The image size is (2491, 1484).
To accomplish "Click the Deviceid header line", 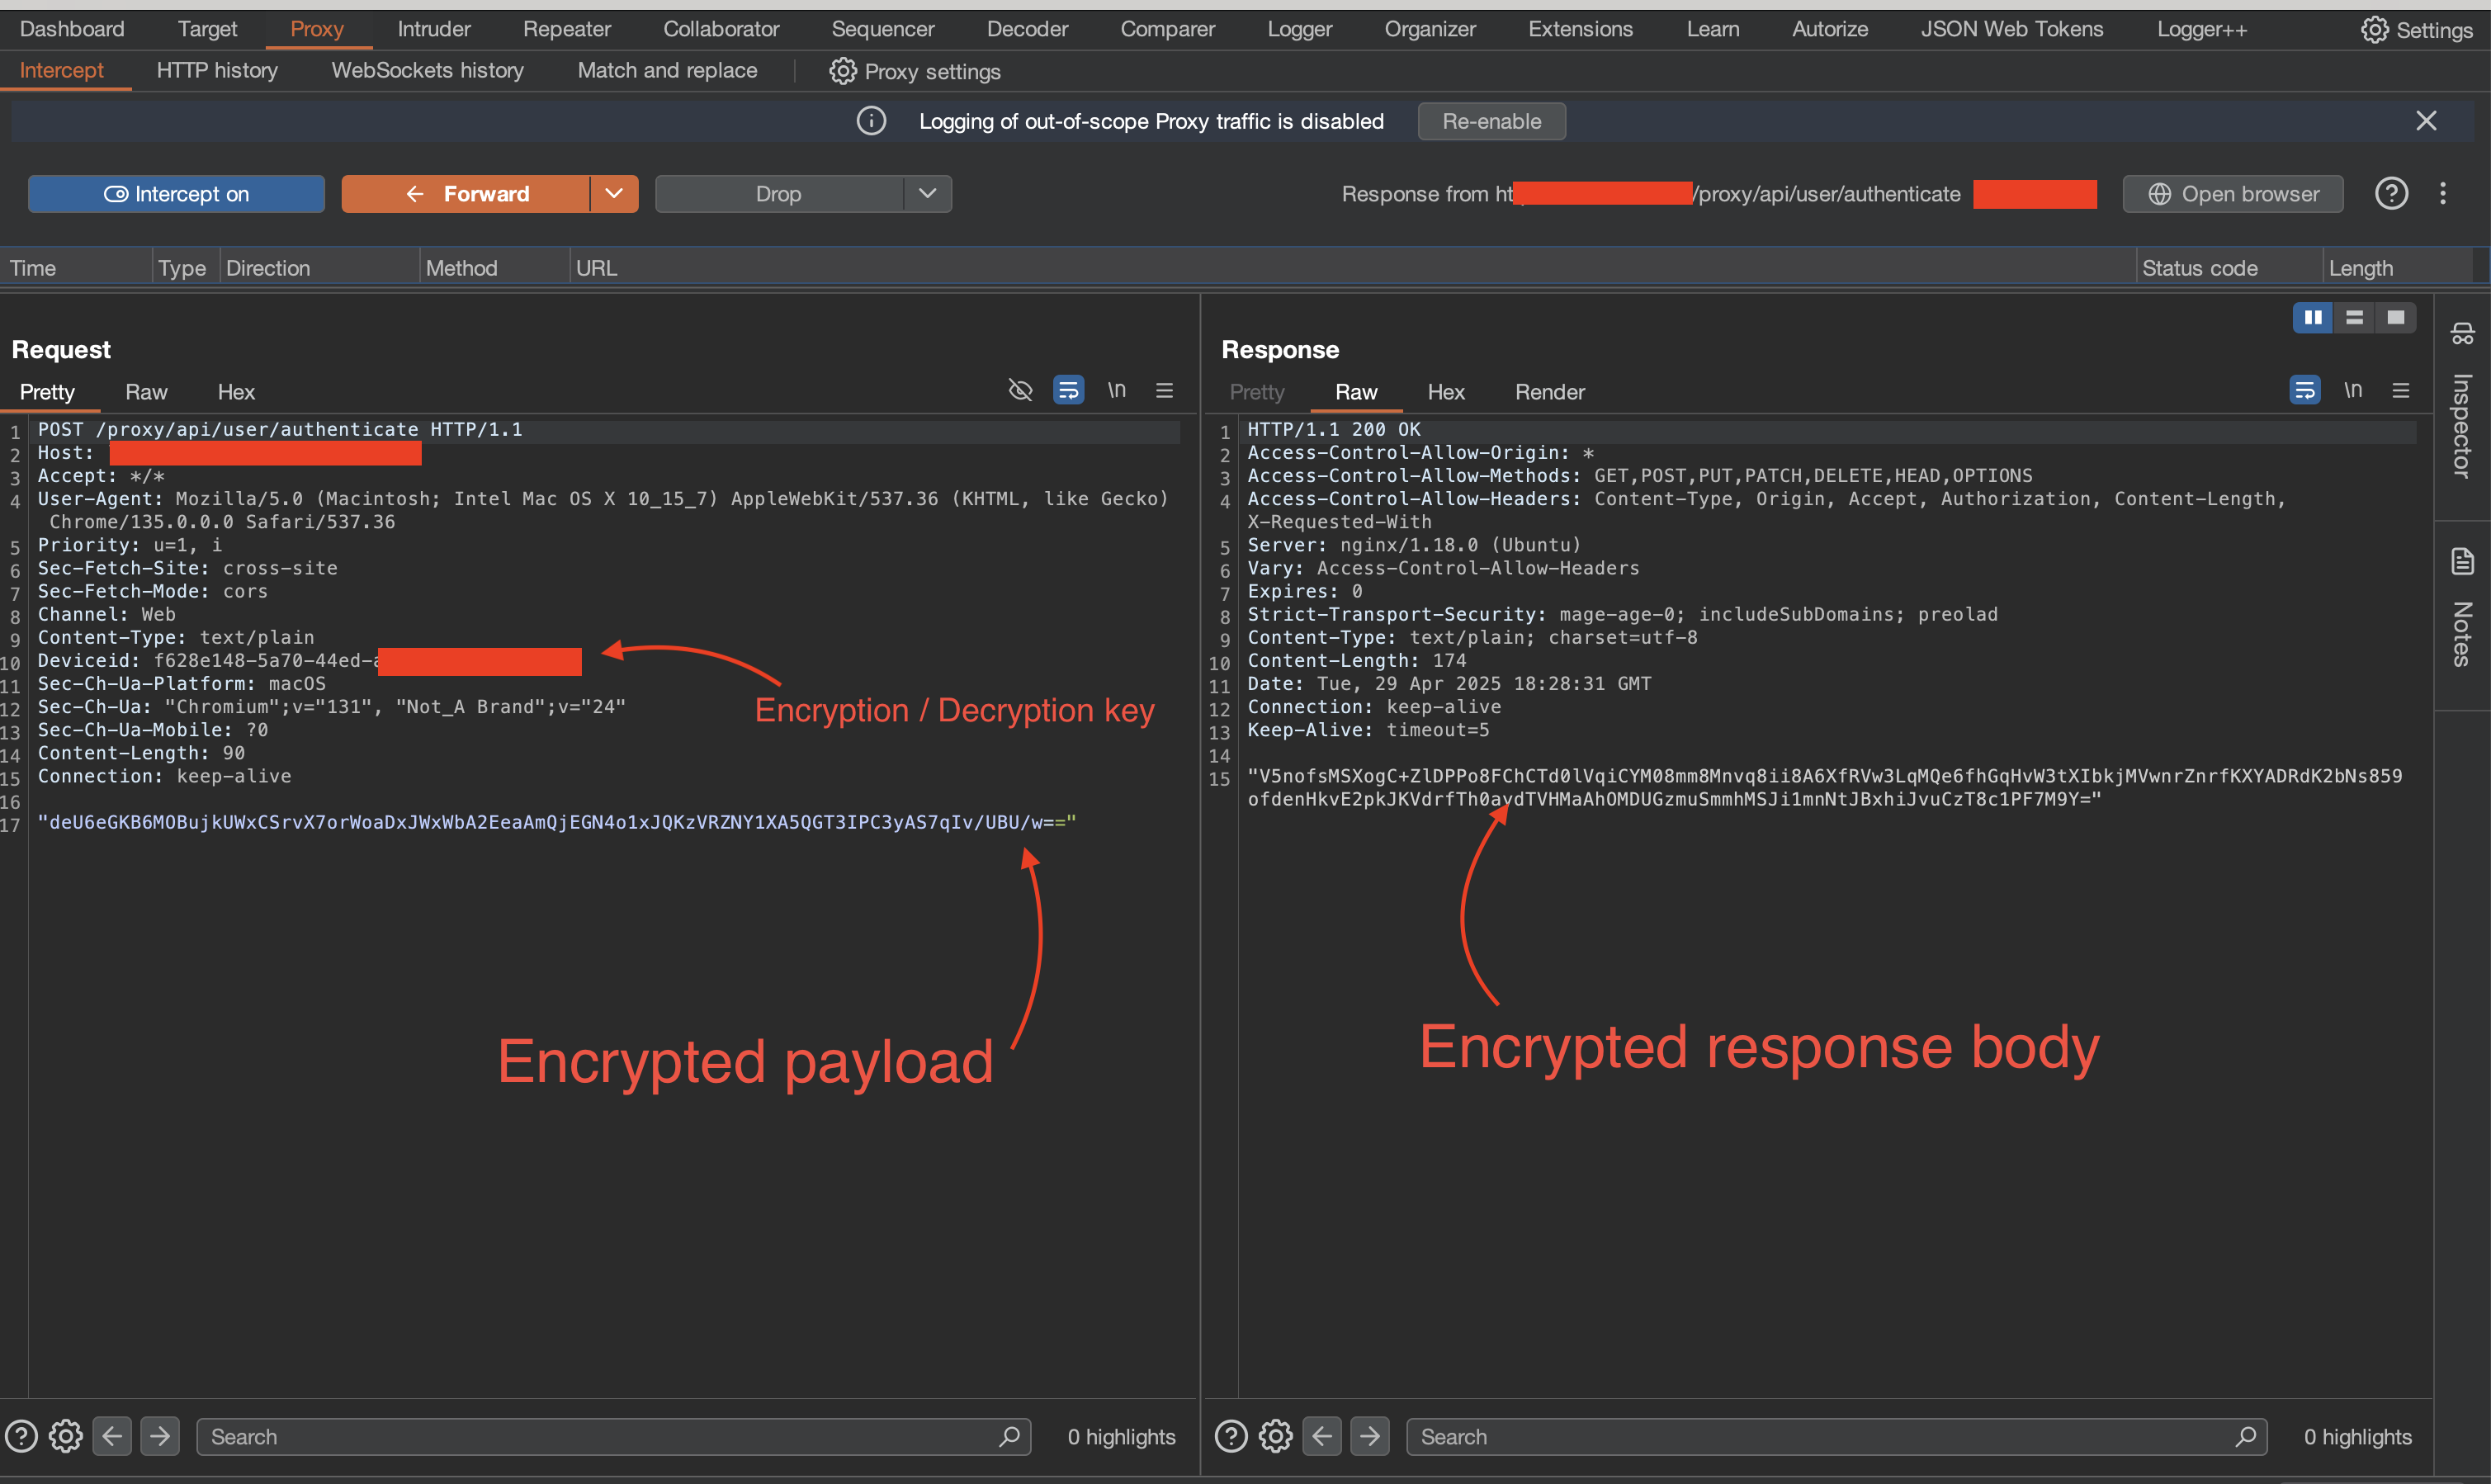I will (x=310, y=661).
